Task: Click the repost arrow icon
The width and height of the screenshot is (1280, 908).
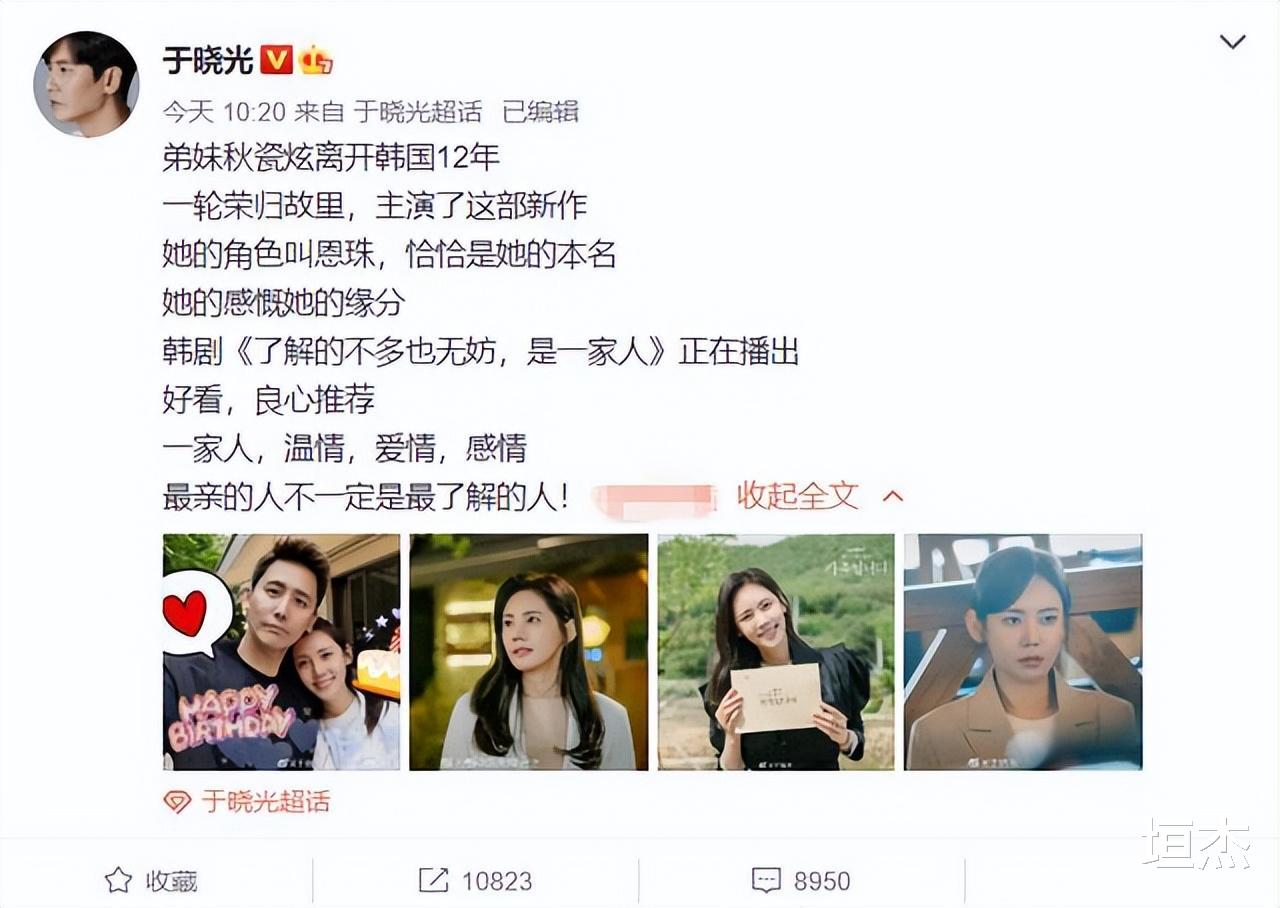Action: 433,880
